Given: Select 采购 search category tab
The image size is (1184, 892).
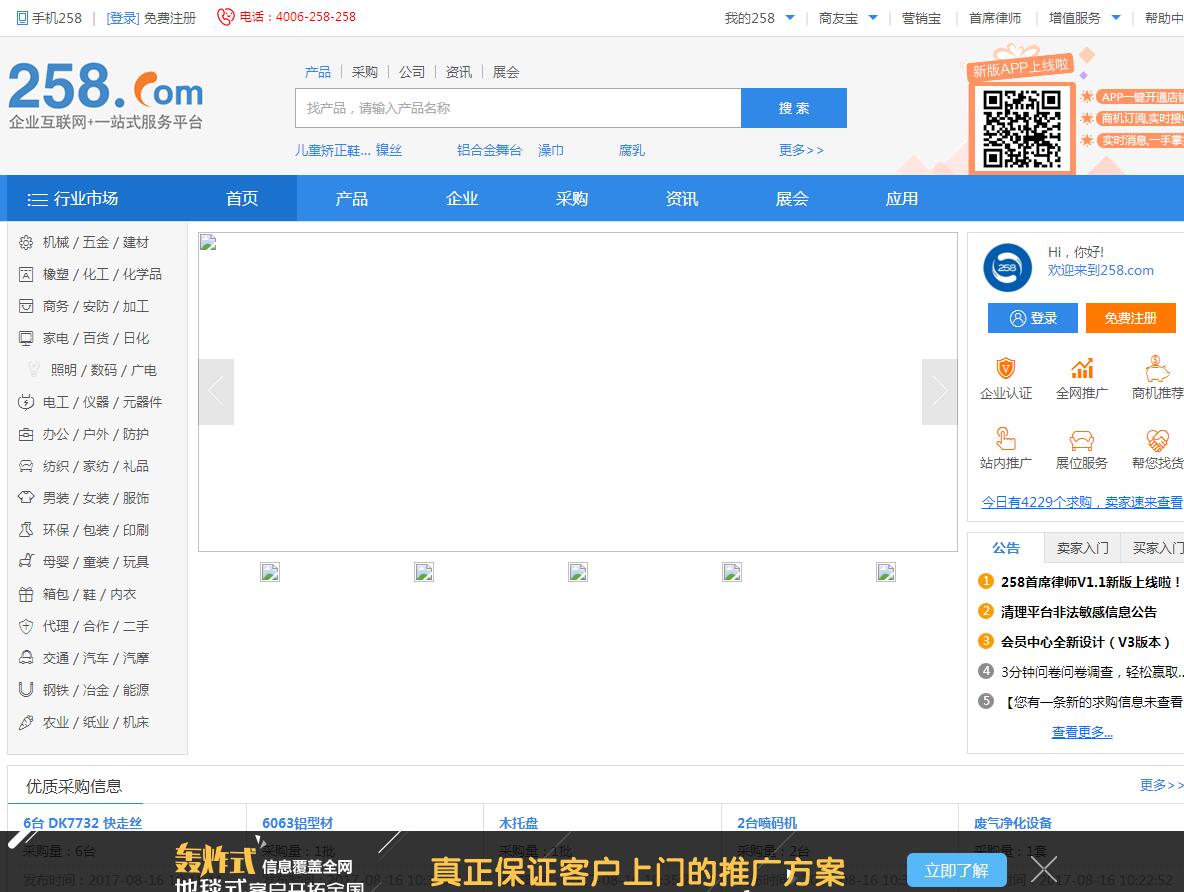Looking at the screenshot, I should tap(365, 72).
